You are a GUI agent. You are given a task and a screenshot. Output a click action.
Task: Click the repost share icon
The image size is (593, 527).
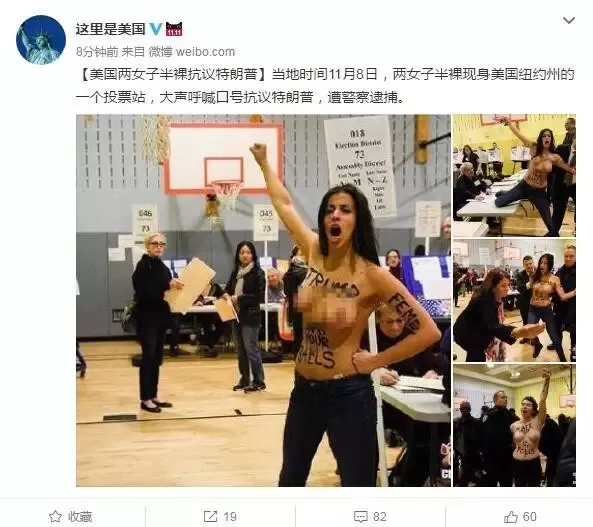point(210,516)
